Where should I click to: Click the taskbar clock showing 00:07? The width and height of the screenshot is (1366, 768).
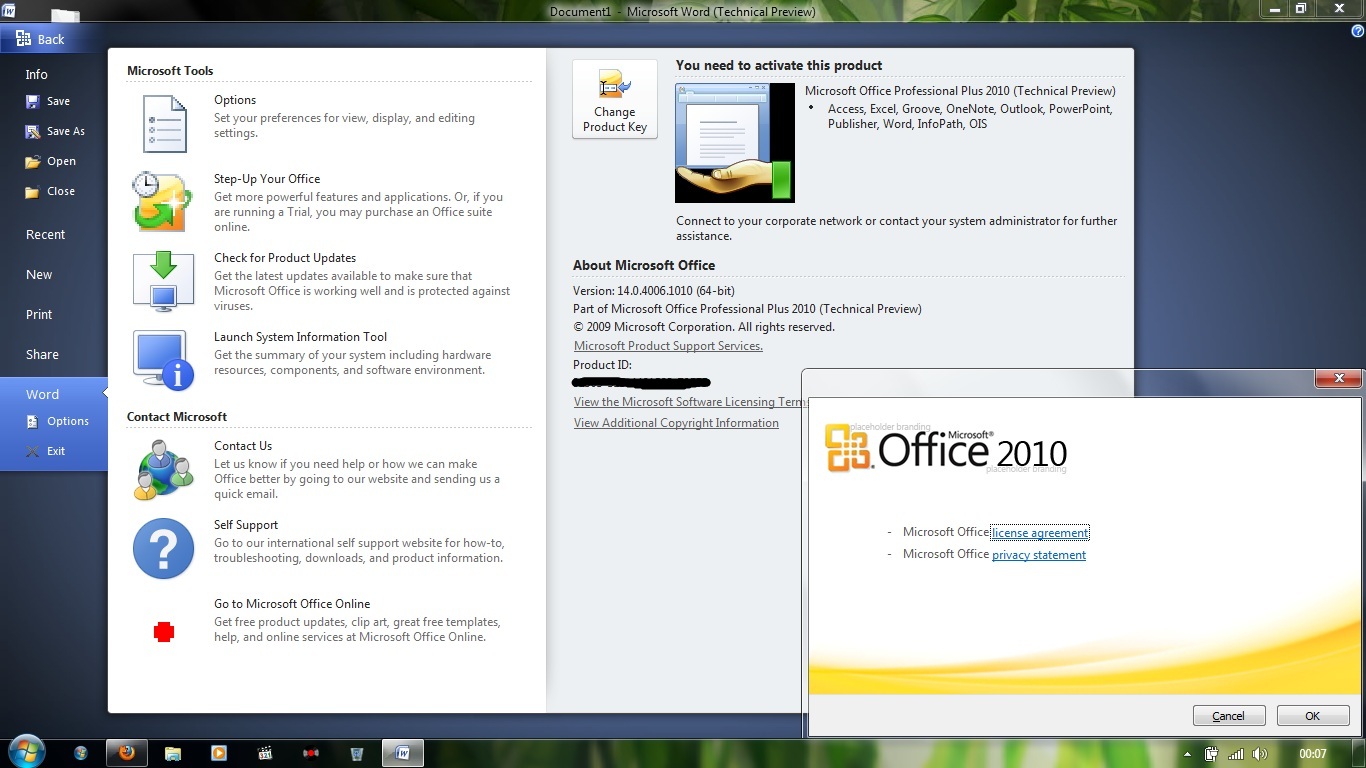(1313, 754)
